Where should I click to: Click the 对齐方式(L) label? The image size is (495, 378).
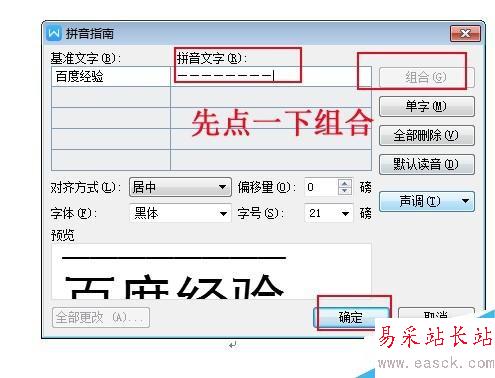point(86,187)
